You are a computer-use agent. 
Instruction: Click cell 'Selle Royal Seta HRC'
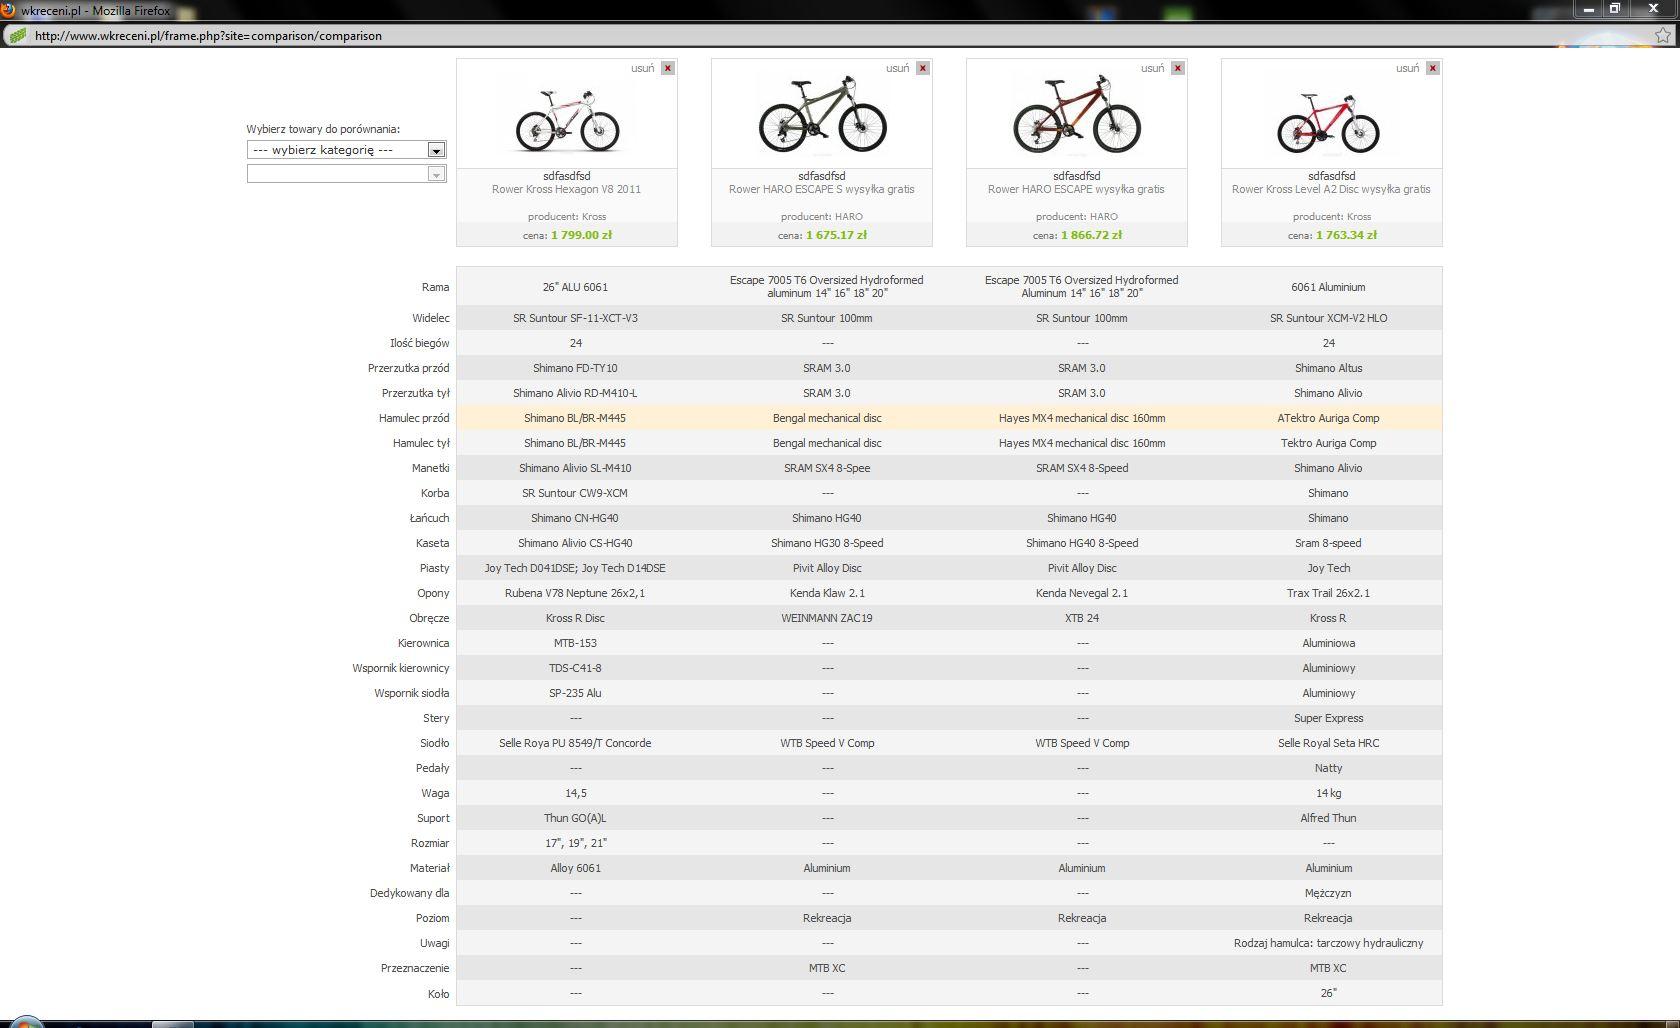pos(1328,743)
